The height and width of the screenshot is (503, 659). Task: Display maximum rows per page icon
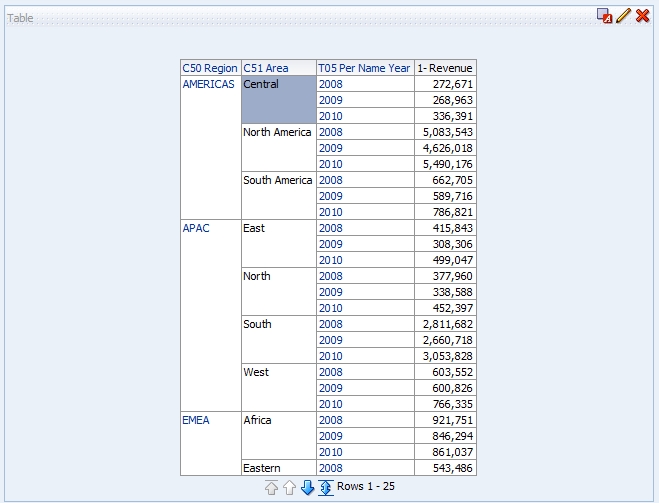click(325, 487)
